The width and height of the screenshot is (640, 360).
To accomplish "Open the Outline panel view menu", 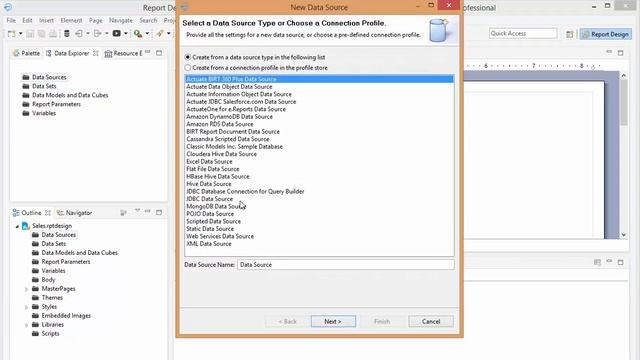I will [138, 211].
